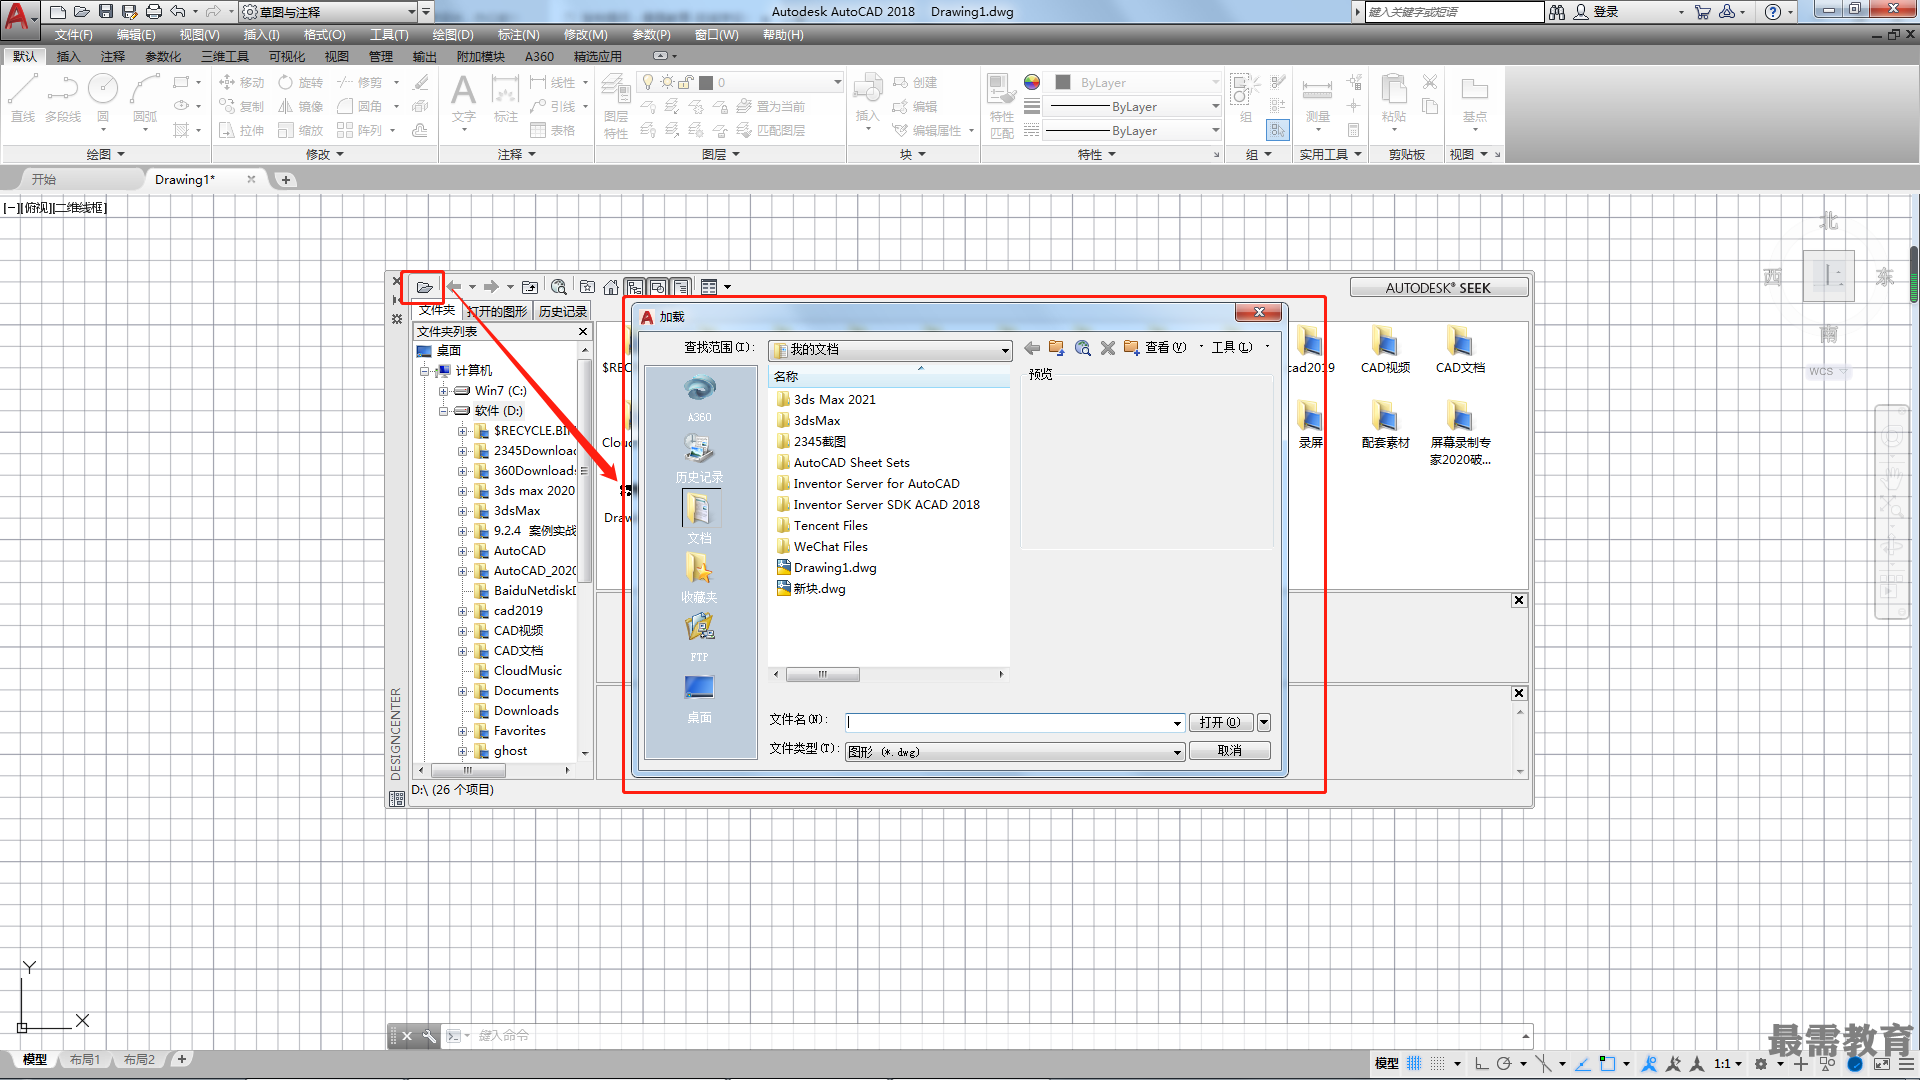
Task: Toggle DesignCenter description pane button
Action: (x=681, y=287)
